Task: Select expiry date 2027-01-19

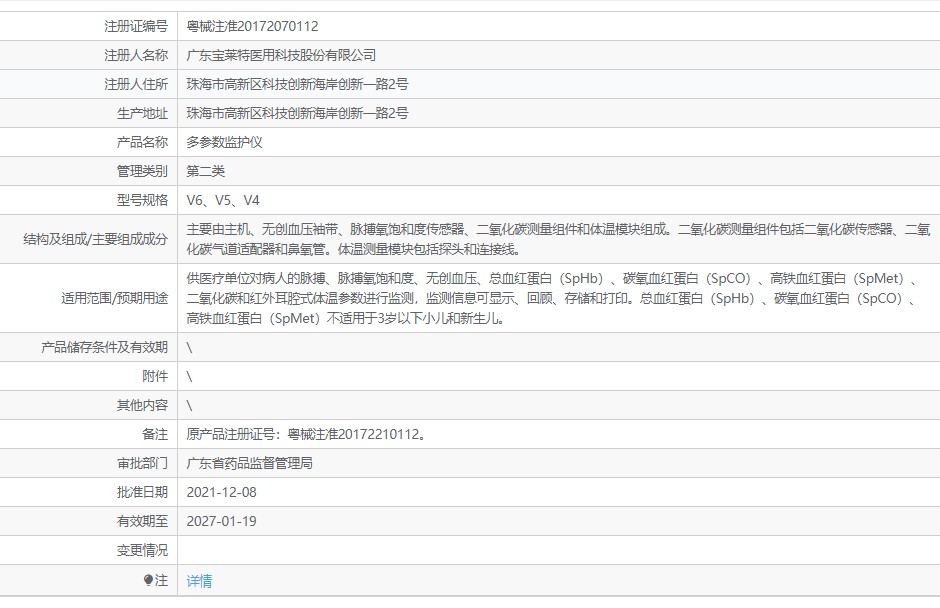Action: [221, 521]
